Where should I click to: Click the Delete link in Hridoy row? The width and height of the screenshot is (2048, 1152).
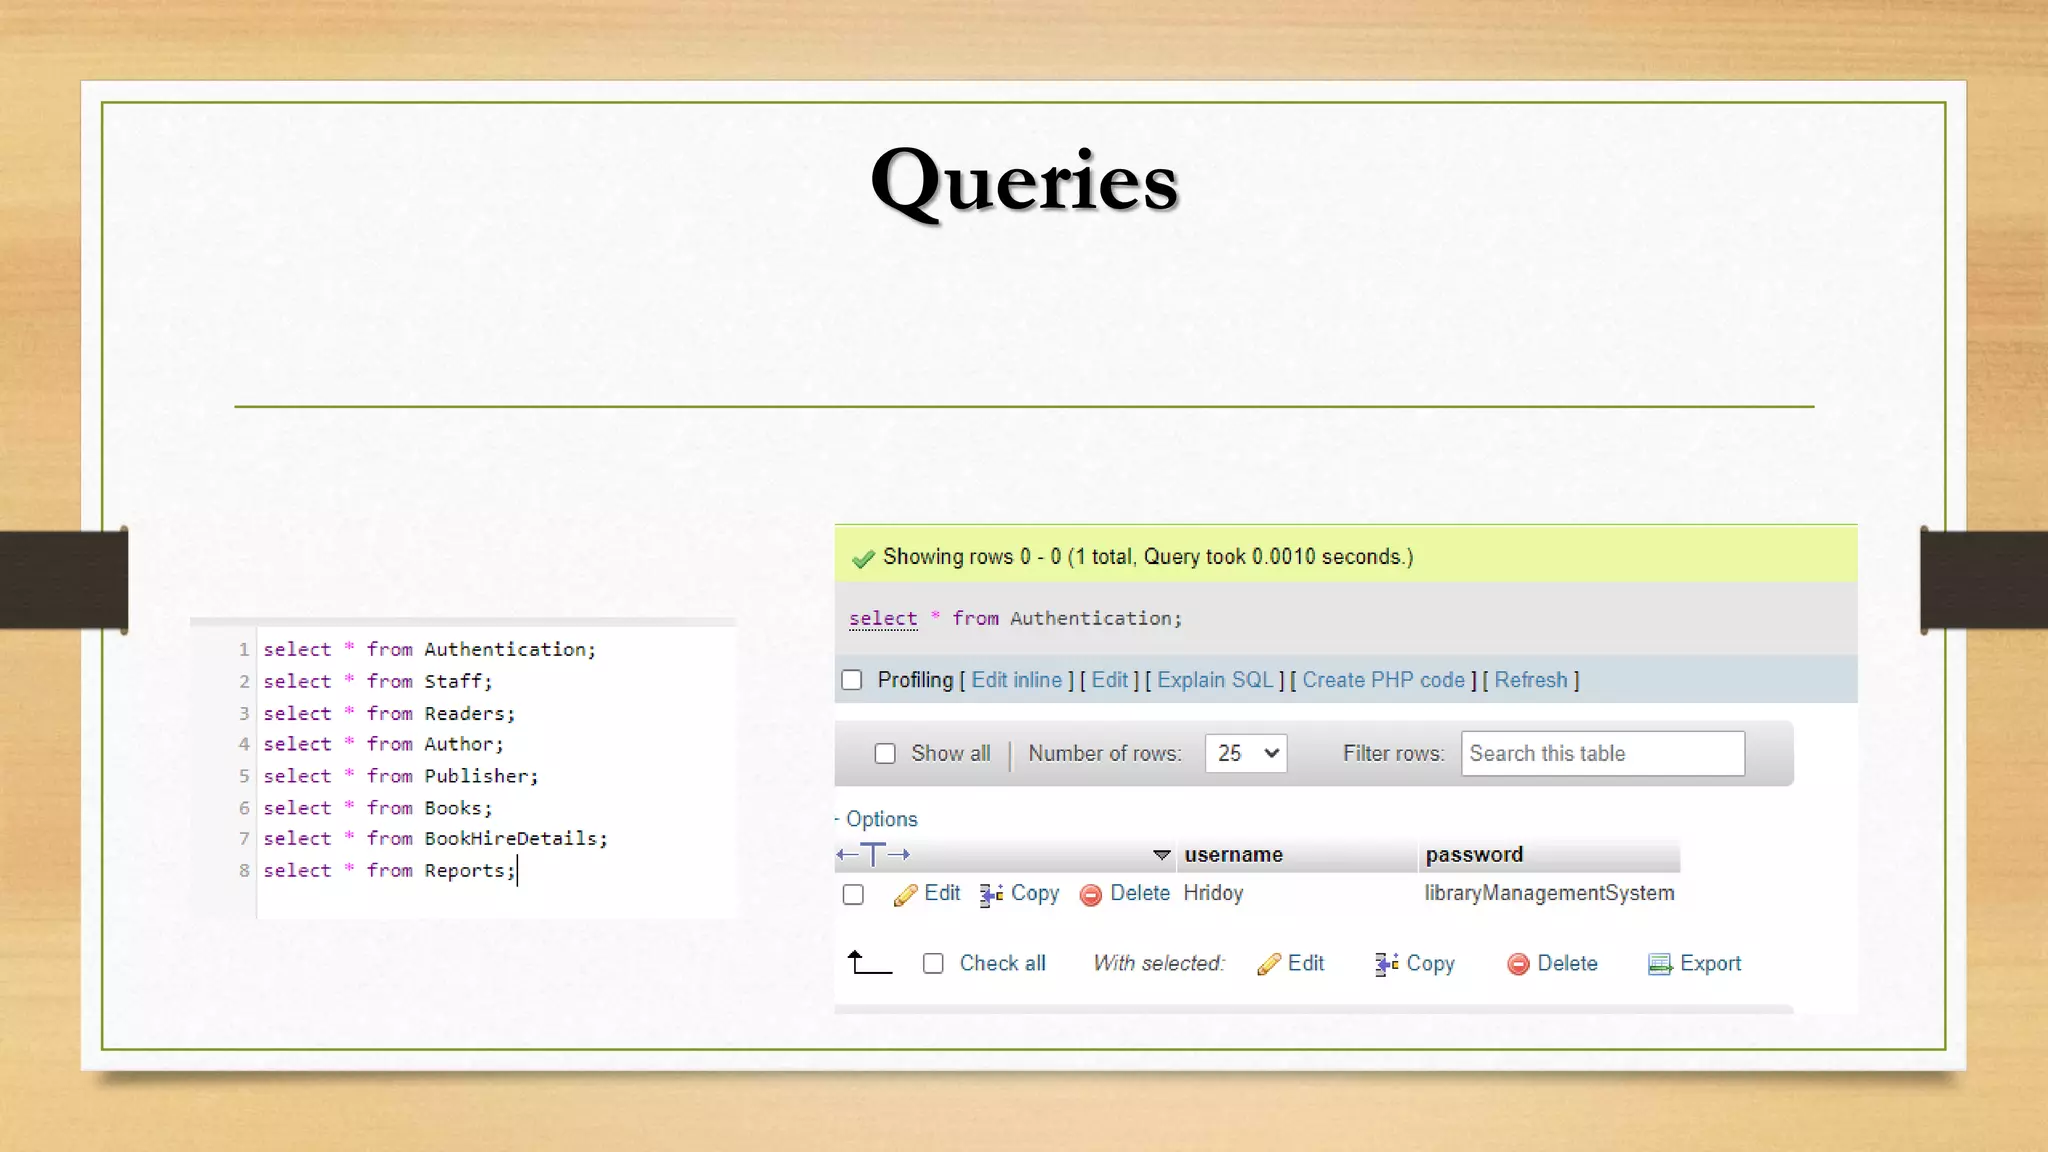tap(1140, 893)
